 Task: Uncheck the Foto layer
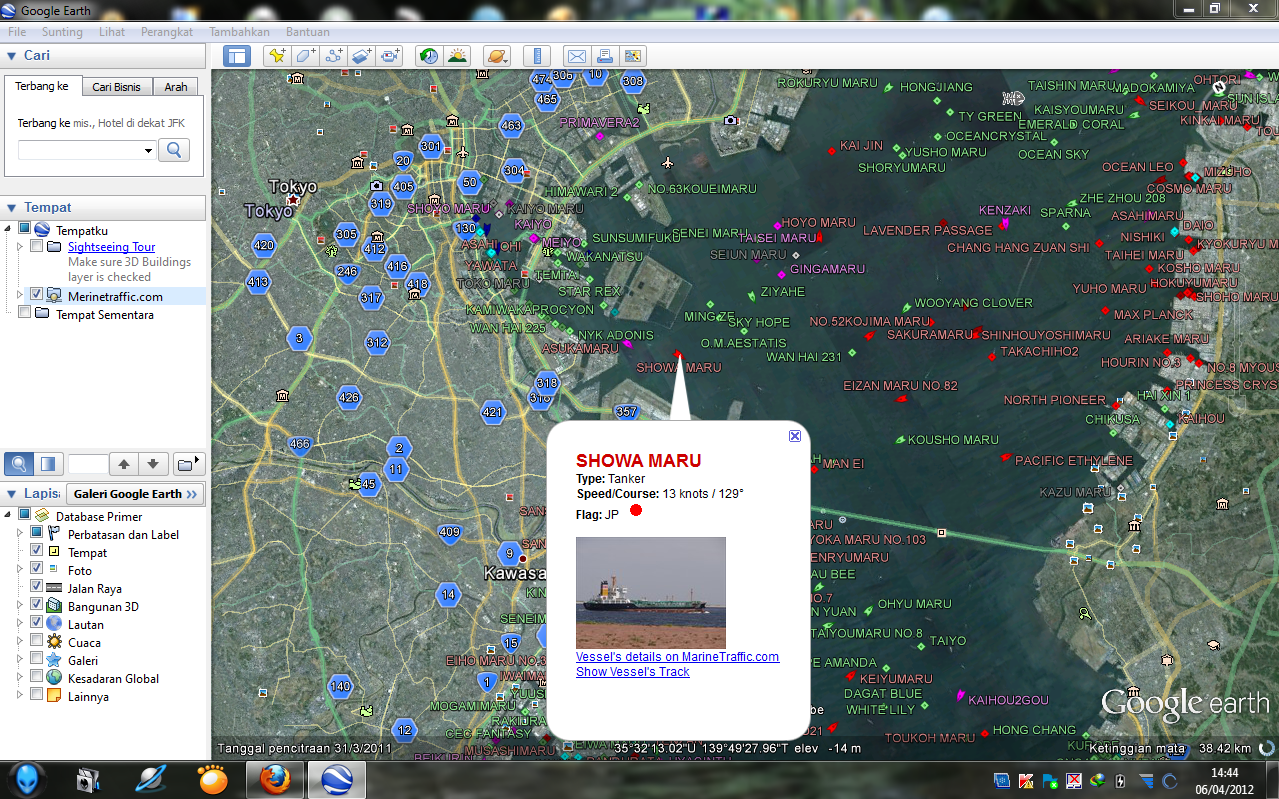tap(37, 569)
